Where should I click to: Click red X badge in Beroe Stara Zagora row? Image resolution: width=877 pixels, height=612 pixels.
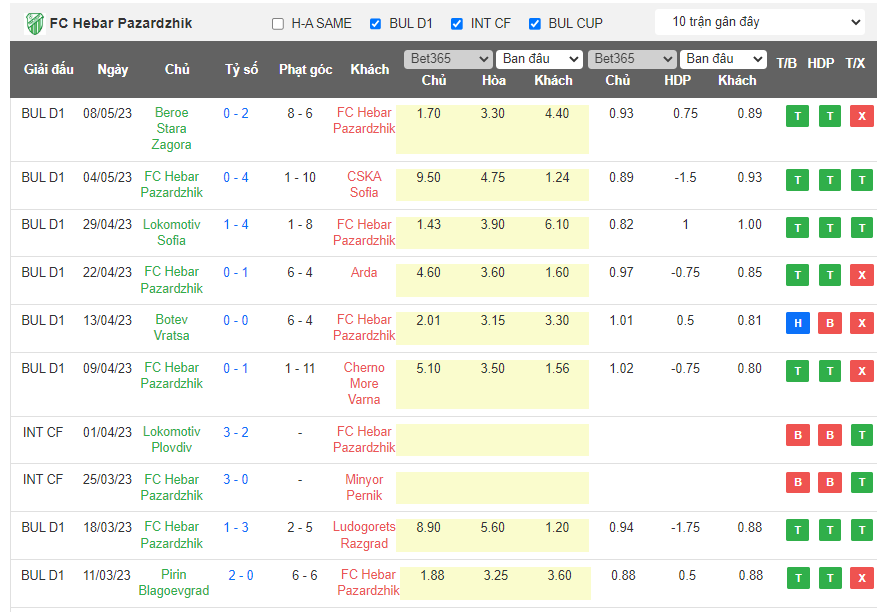[861, 116]
